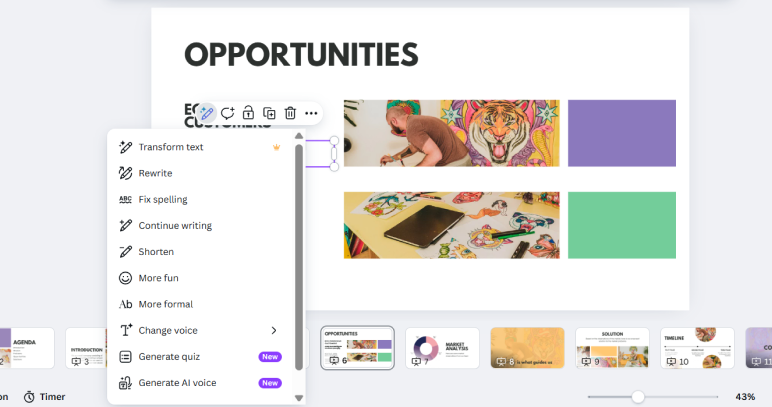This screenshot has height=407, width=772.
Task: Click the text box right-side resize handle
Action: [334, 154]
